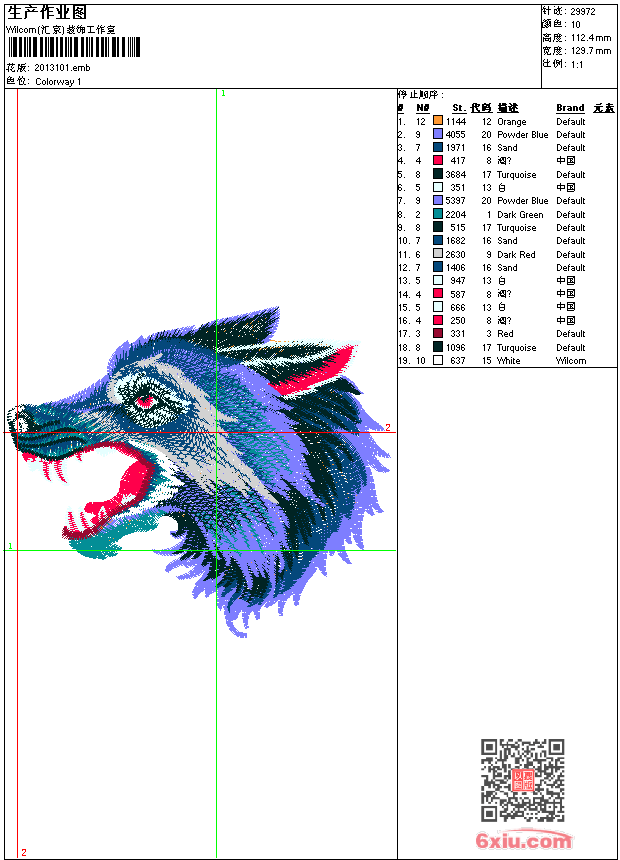Click the St. column header

[459, 108]
